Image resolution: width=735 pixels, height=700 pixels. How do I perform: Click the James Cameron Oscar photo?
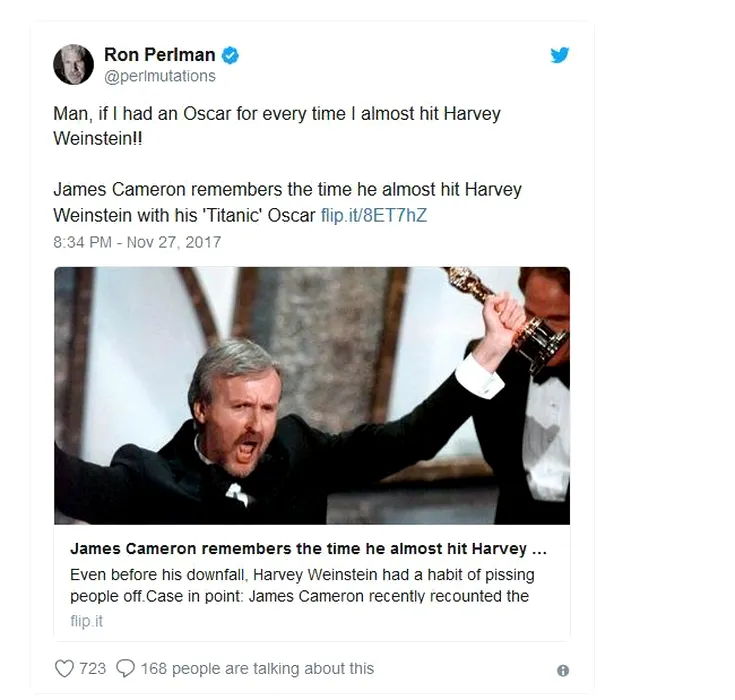[312, 395]
